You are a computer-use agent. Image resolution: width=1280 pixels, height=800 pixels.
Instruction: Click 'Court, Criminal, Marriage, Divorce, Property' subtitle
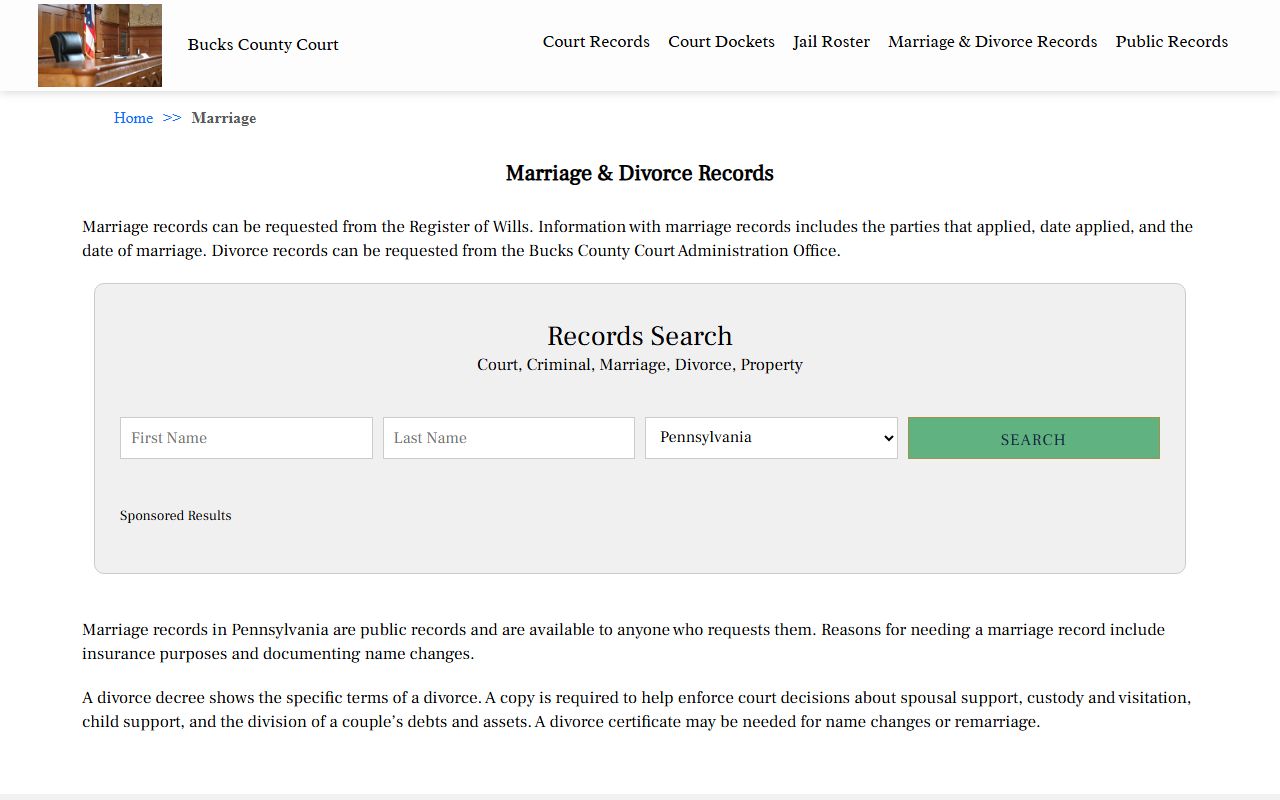[640, 365]
